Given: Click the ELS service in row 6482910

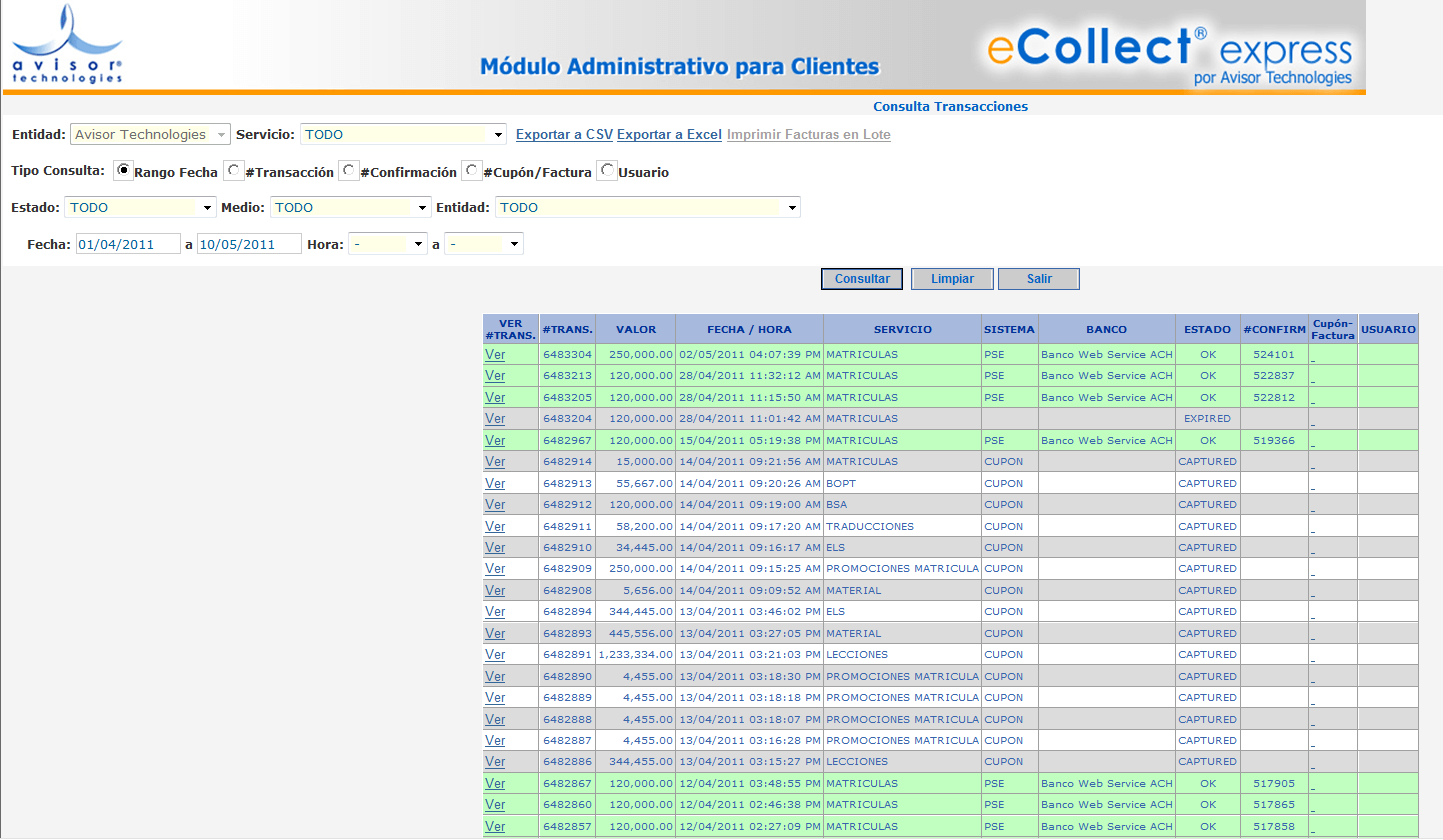Looking at the screenshot, I should [x=836, y=548].
